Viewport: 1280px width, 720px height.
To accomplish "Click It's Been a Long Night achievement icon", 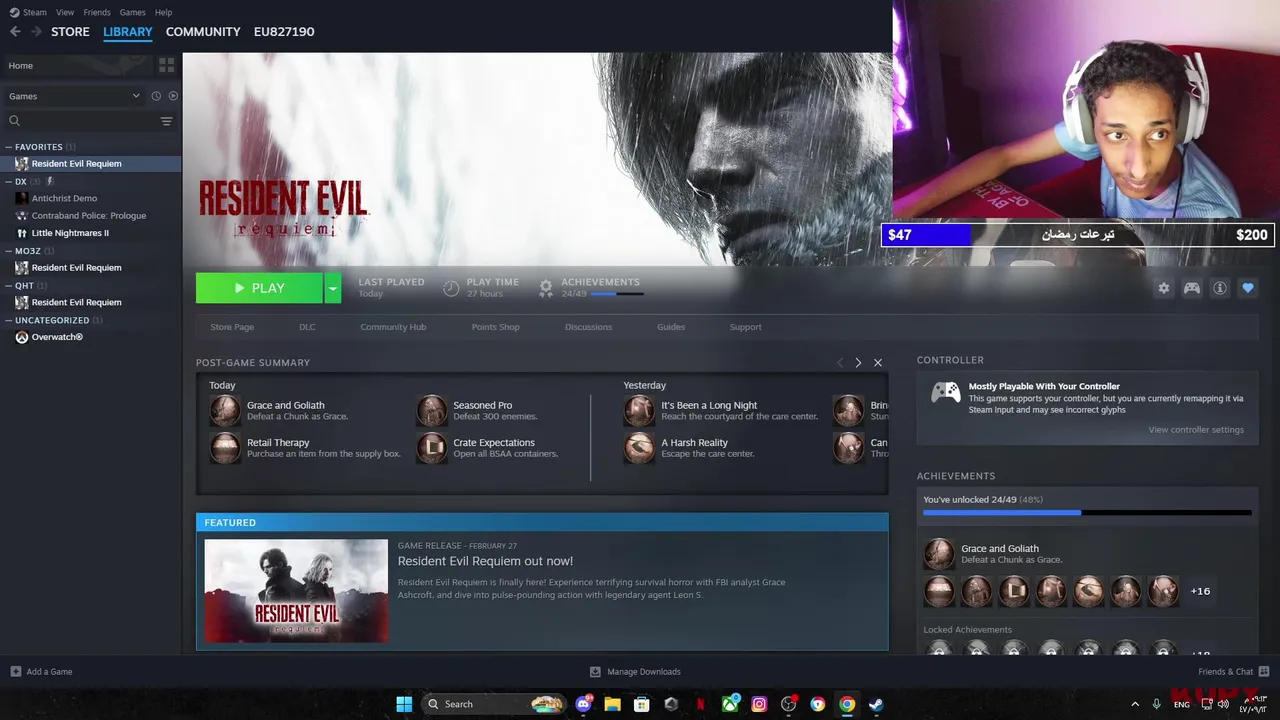I will (639, 411).
